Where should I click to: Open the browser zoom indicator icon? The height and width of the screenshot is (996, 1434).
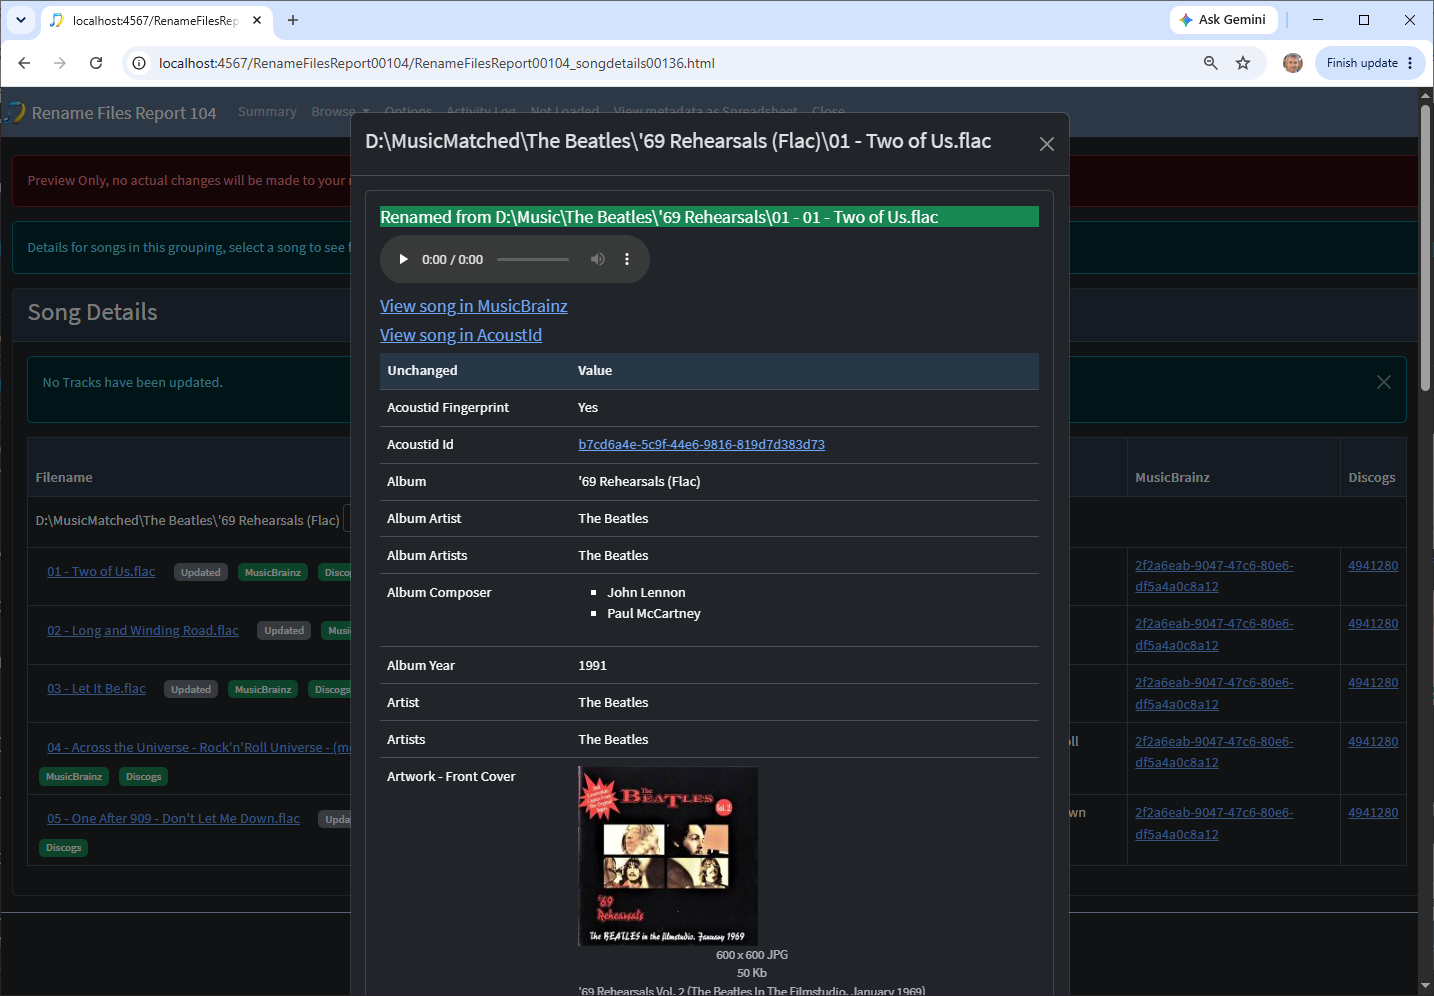click(1210, 63)
